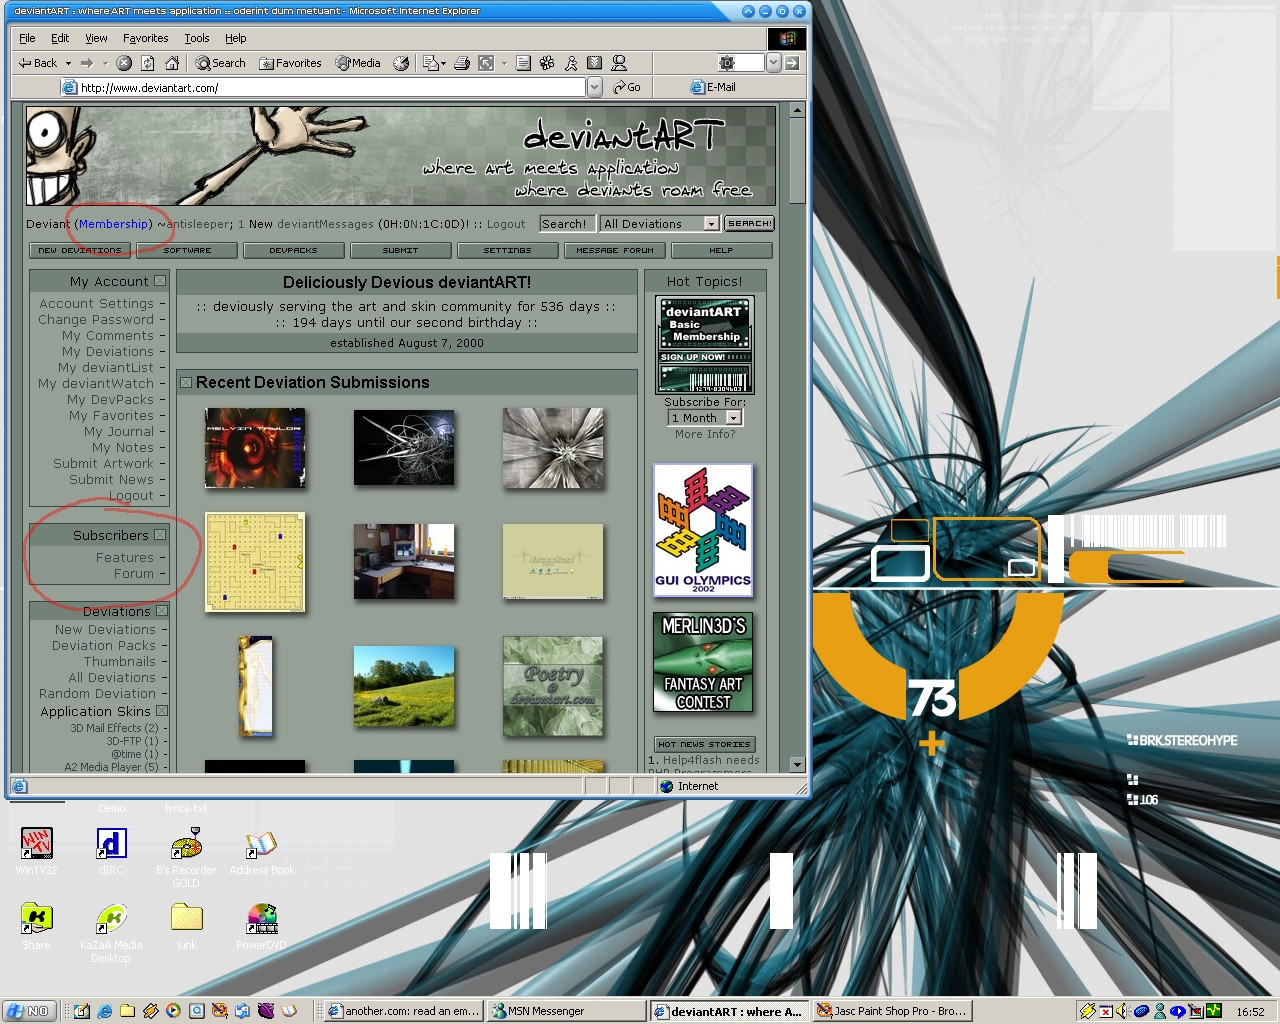Screen dimensions: 1280x1024
Task: Click the Submit Artwork link
Action: (x=104, y=463)
